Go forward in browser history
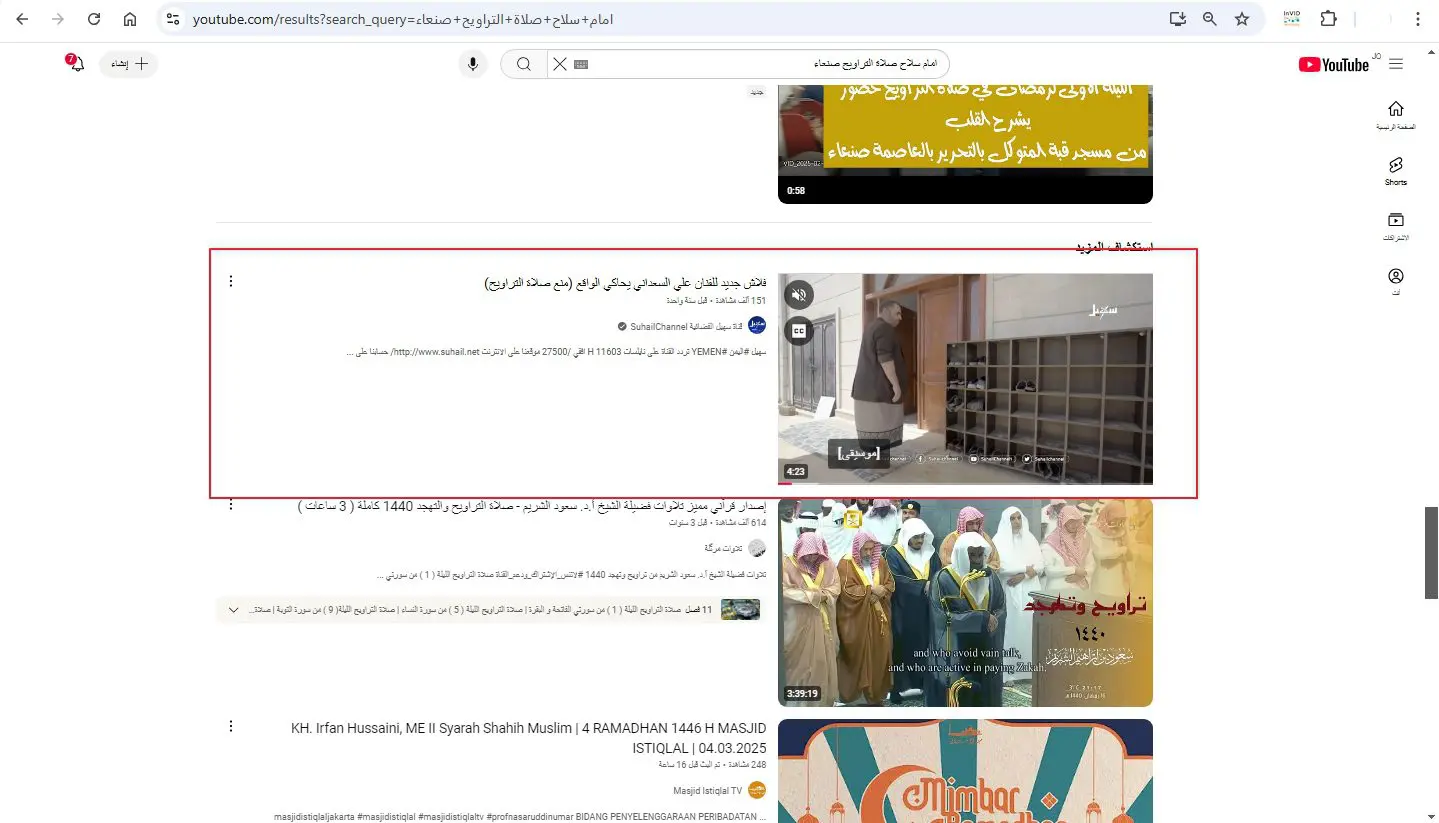This screenshot has height=823, width=1439. (58, 19)
